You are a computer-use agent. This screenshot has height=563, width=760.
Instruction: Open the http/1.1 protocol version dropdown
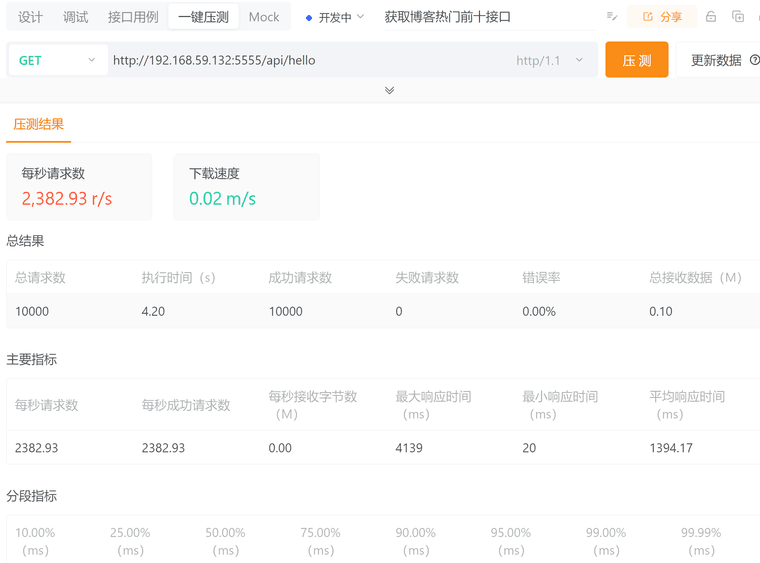click(x=549, y=60)
